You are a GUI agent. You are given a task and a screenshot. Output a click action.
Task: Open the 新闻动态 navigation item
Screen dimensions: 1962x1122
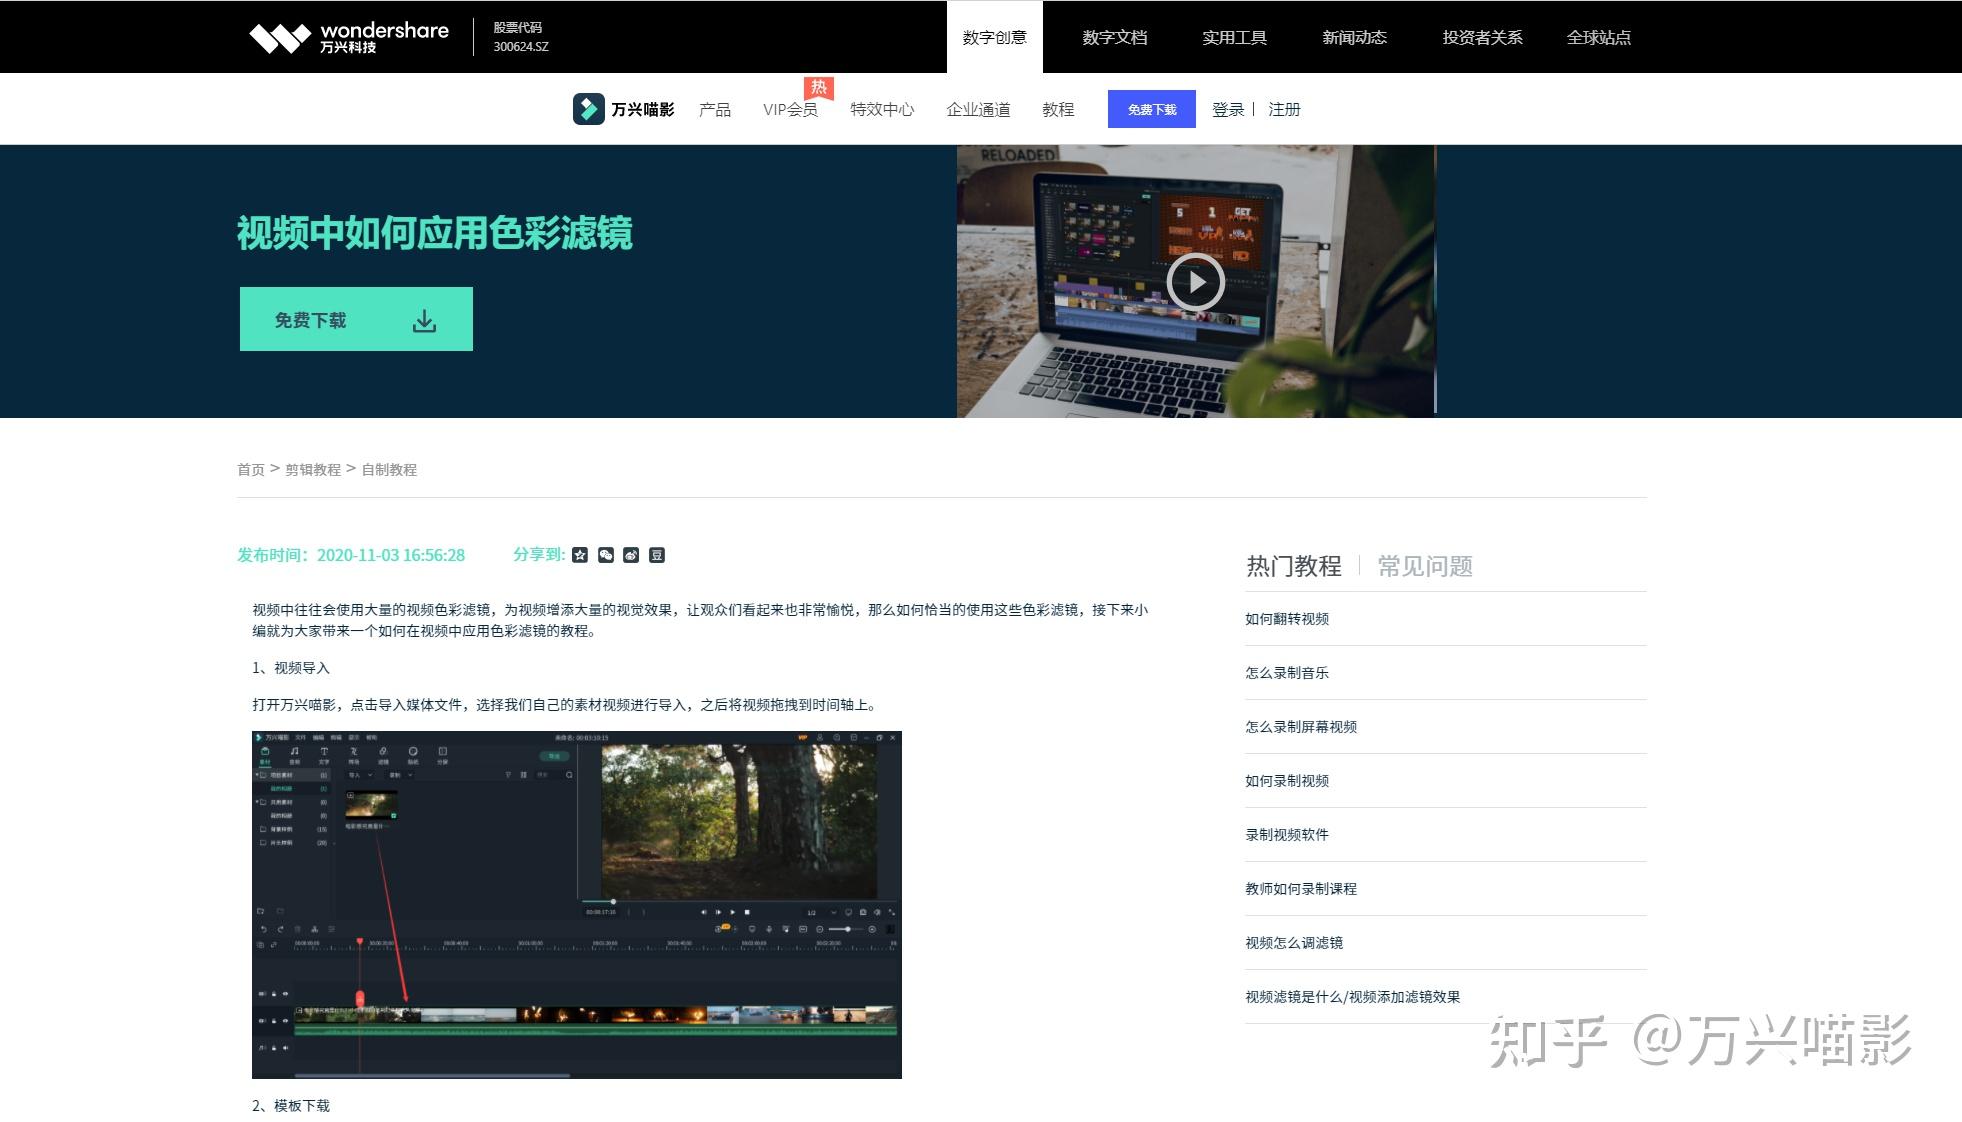[1355, 37]
